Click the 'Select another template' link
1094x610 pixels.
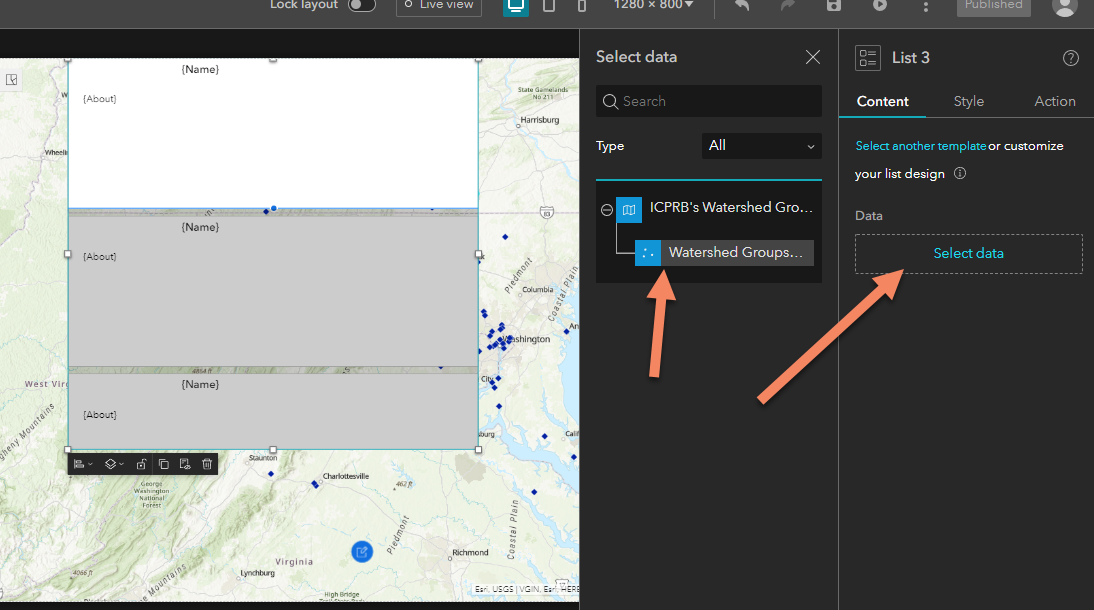click(x=920, y=146)
